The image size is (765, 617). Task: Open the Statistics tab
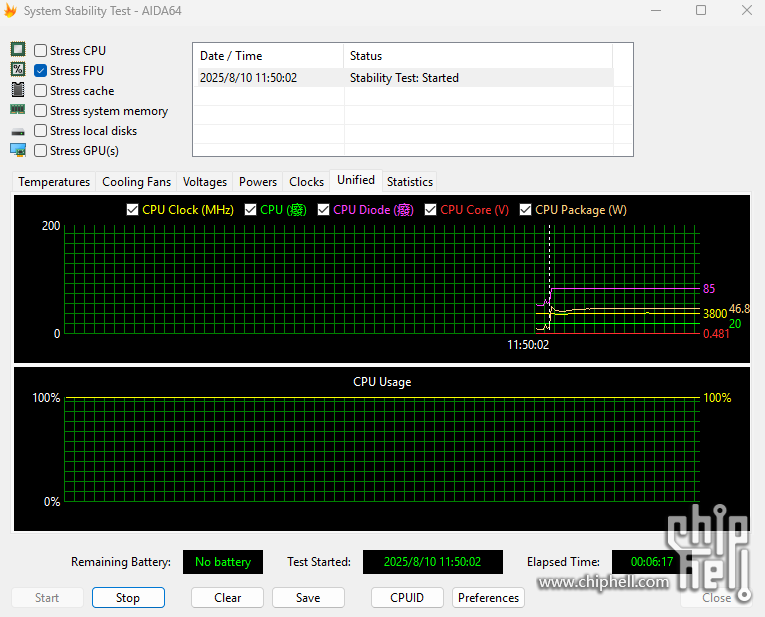(410, 182)
